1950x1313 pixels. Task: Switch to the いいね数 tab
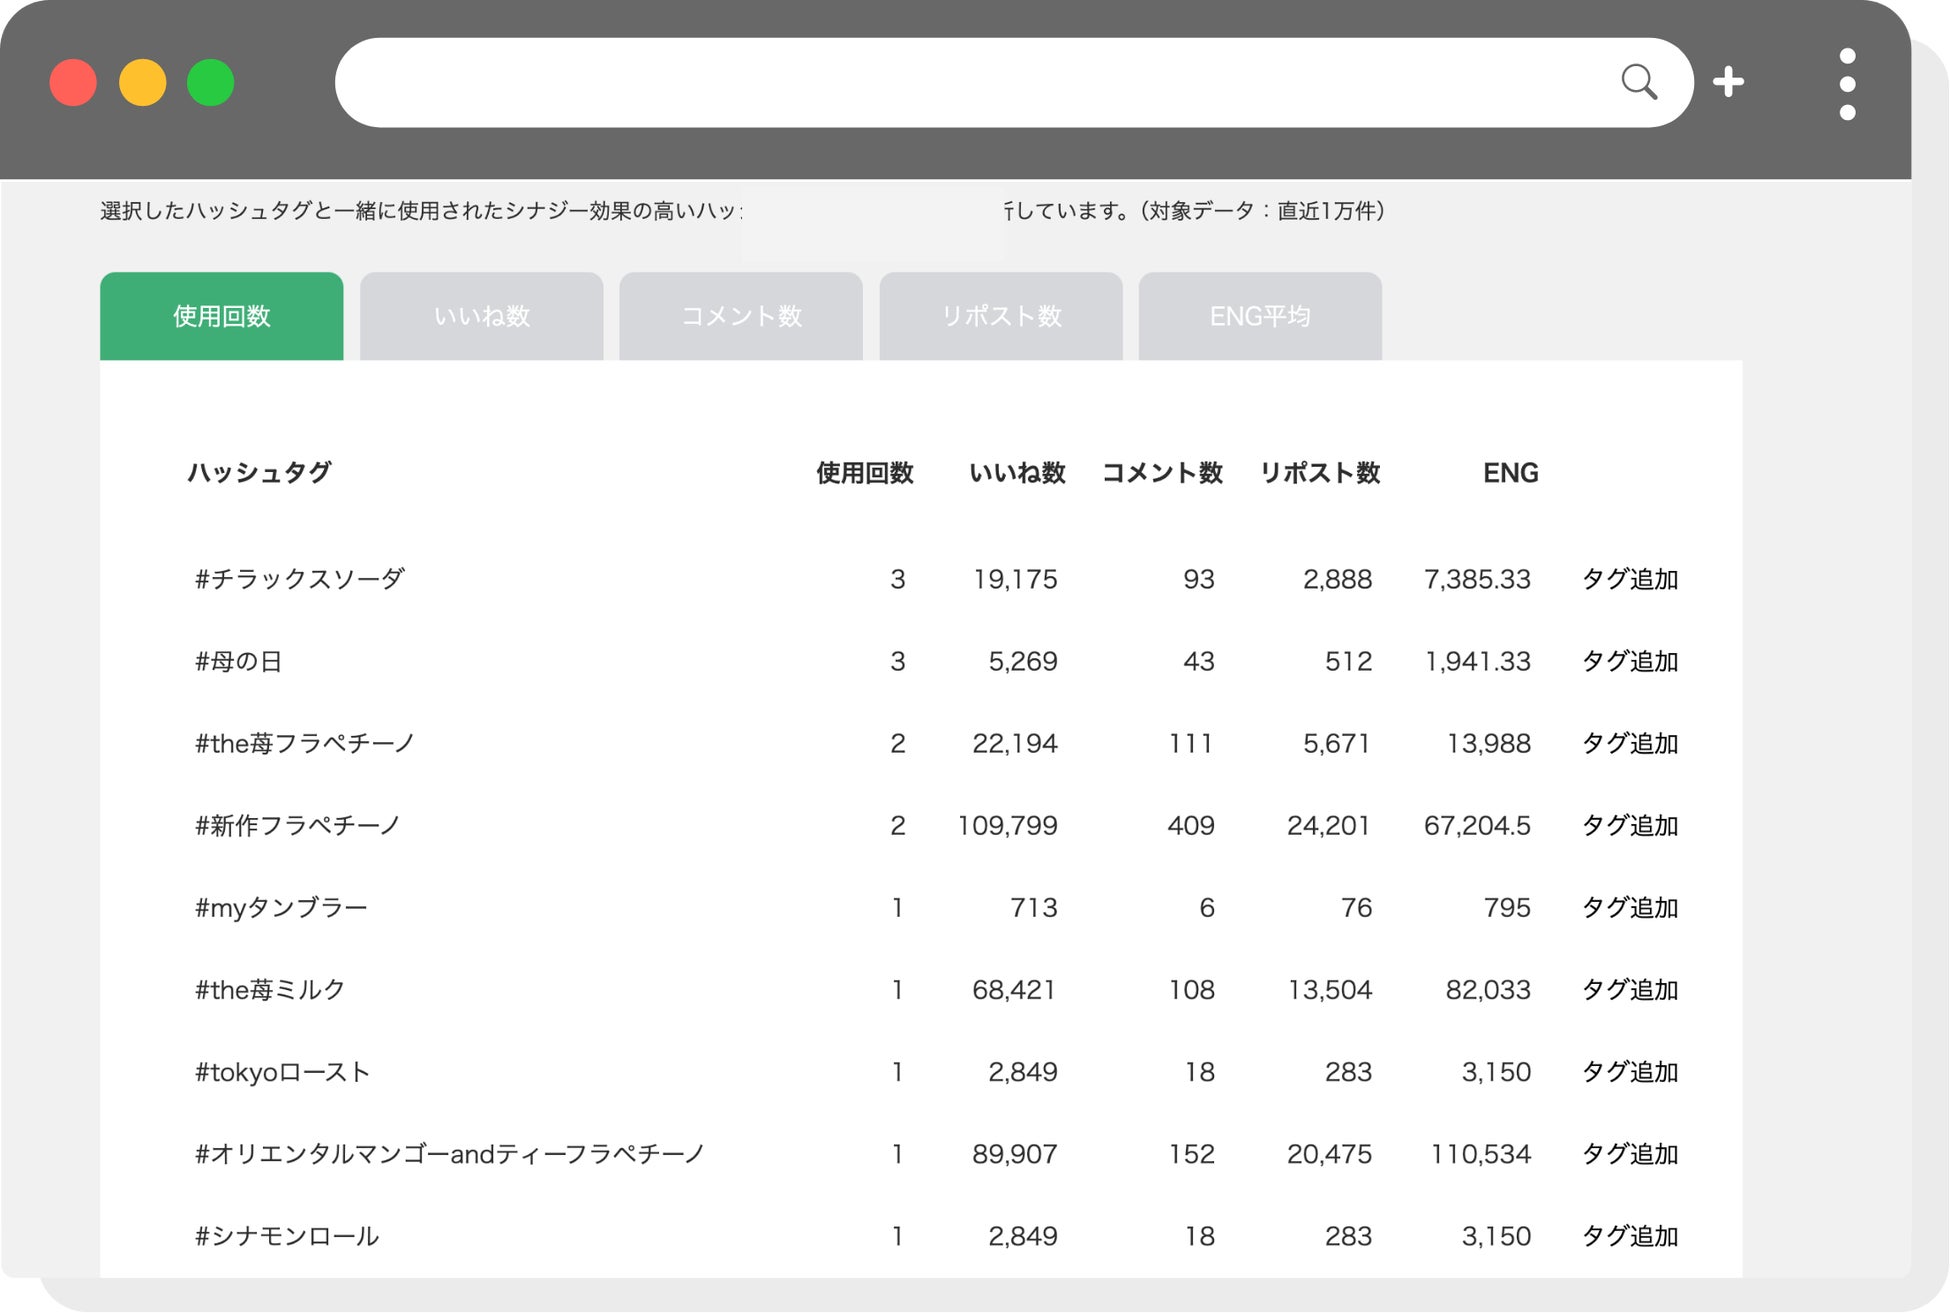(481, 316)
